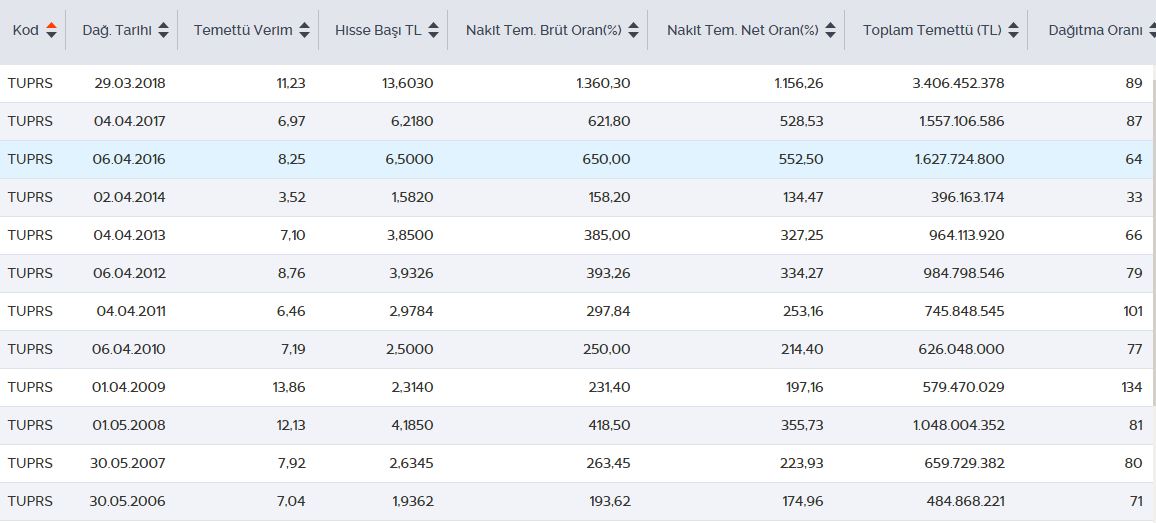Select date cell 30.05.2007
Viewport: 1156px width, 523px height.
128,463
